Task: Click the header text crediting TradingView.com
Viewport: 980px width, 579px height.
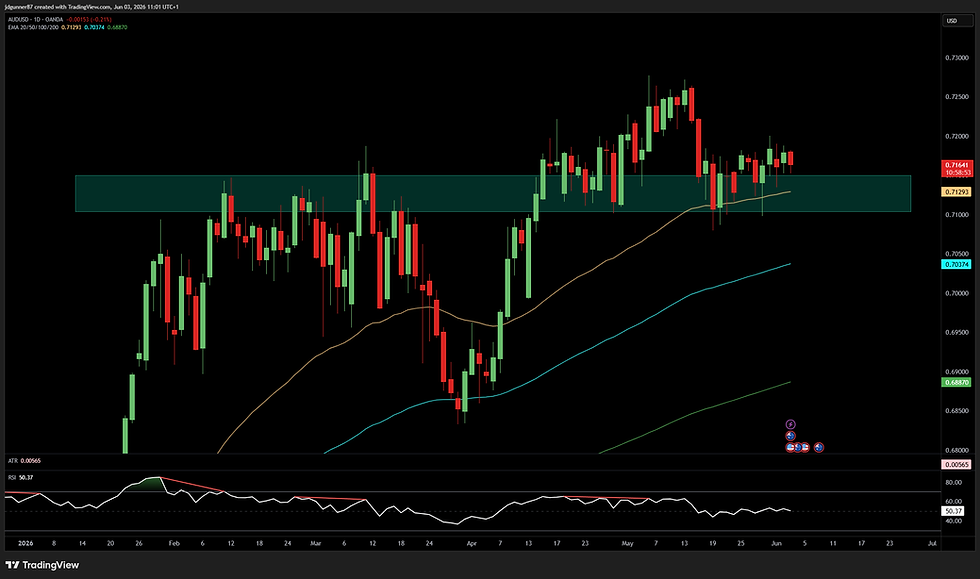Action: (92, 7)
